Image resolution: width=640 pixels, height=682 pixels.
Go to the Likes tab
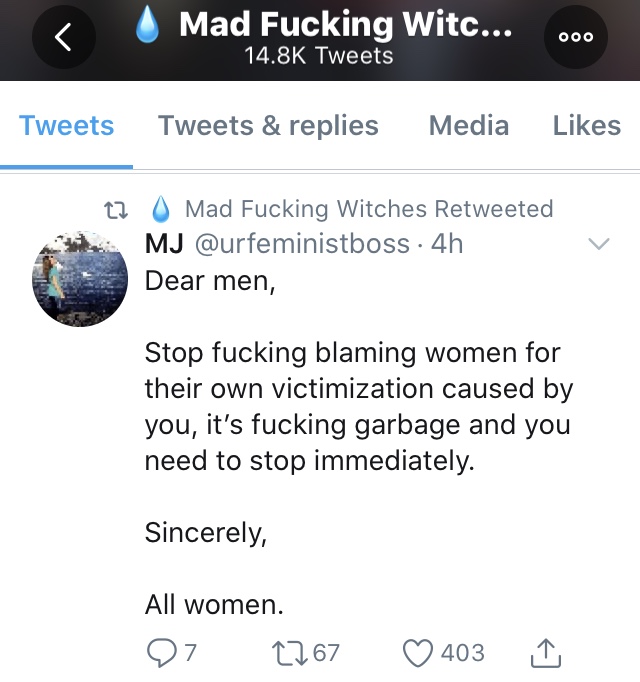point(586,126)
